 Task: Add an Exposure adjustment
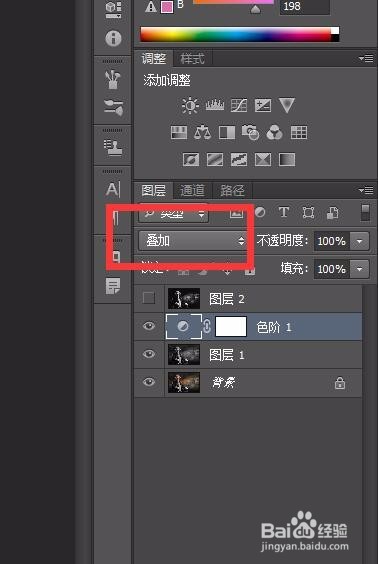[x=263, y=106]
